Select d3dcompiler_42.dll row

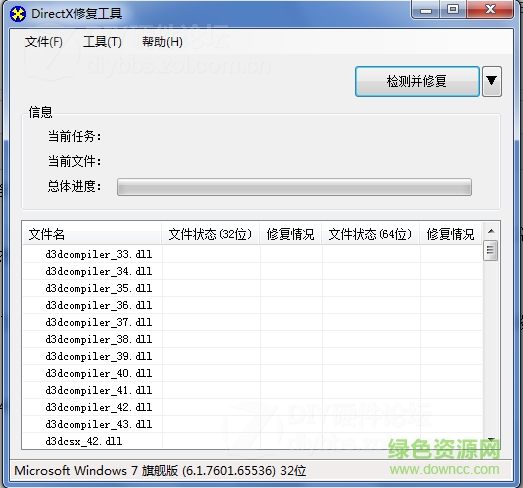[252, 407]
